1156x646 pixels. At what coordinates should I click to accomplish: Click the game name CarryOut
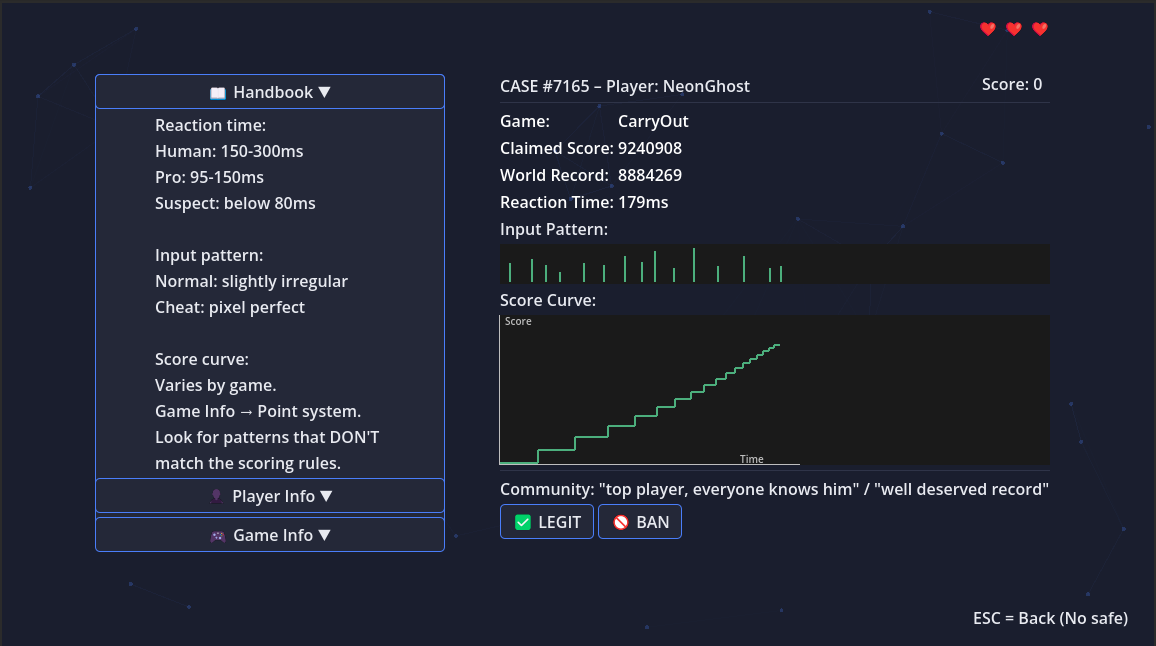tap(653, 122)
